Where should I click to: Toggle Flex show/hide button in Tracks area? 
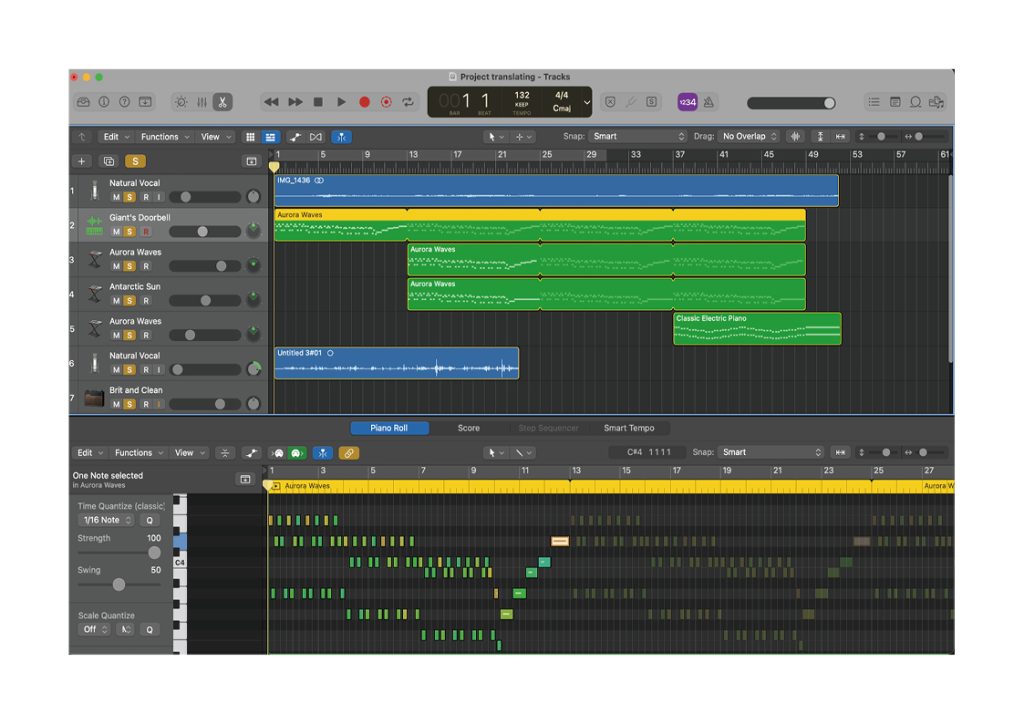316,137
